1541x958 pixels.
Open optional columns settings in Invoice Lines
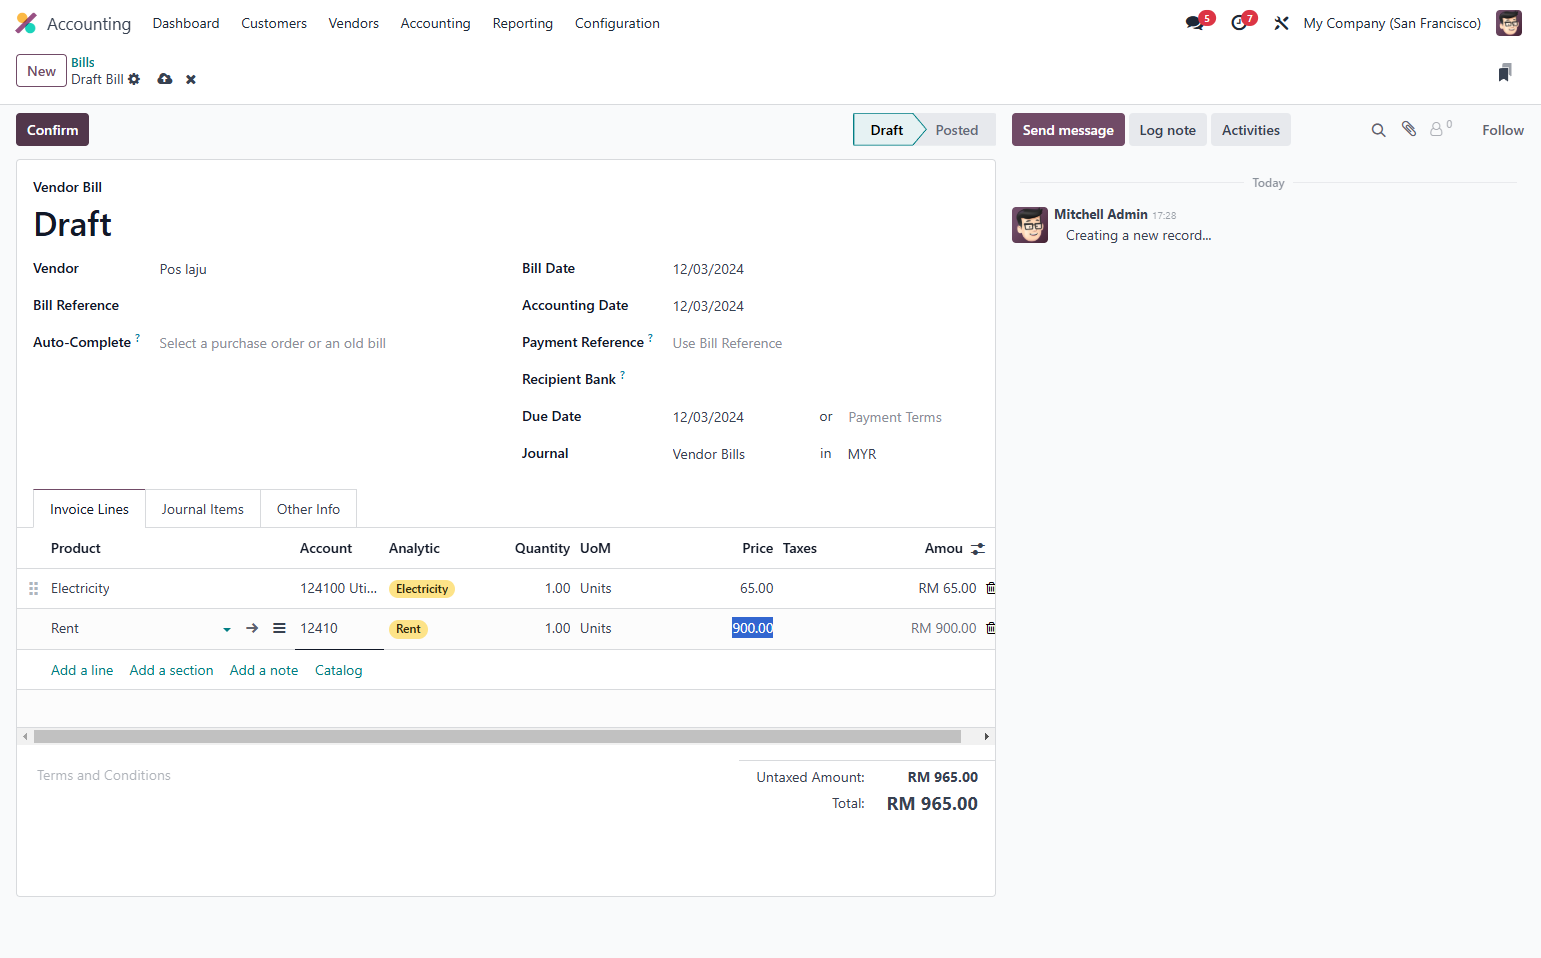978,549
